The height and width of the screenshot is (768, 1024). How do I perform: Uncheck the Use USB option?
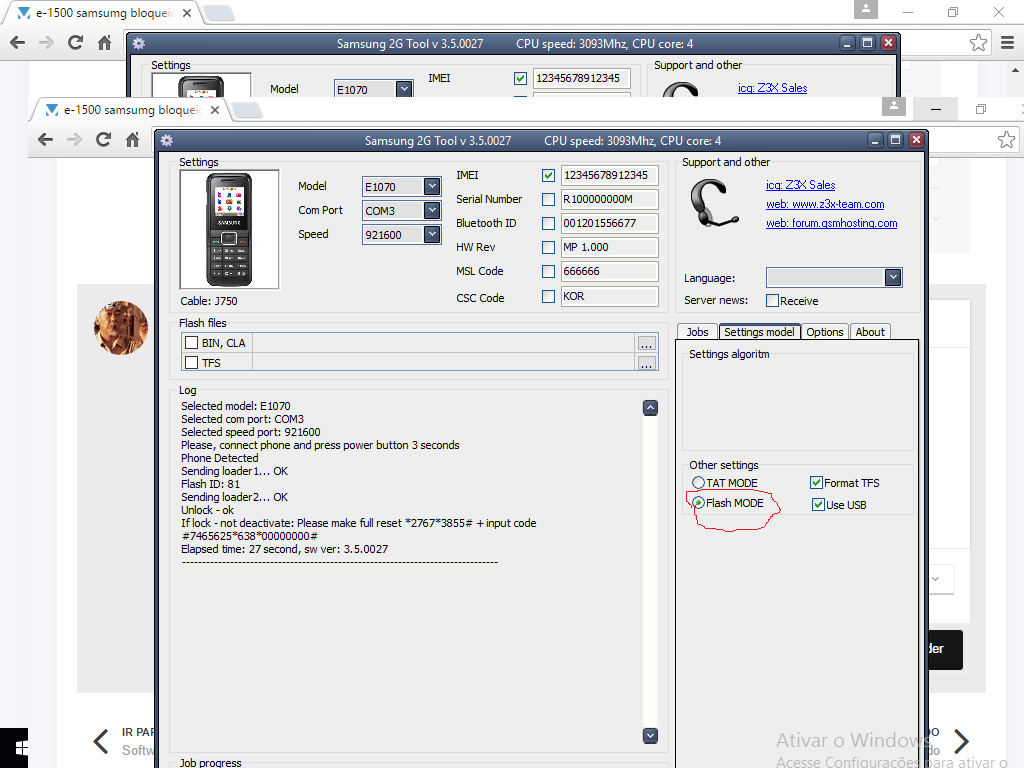(818, 505)
